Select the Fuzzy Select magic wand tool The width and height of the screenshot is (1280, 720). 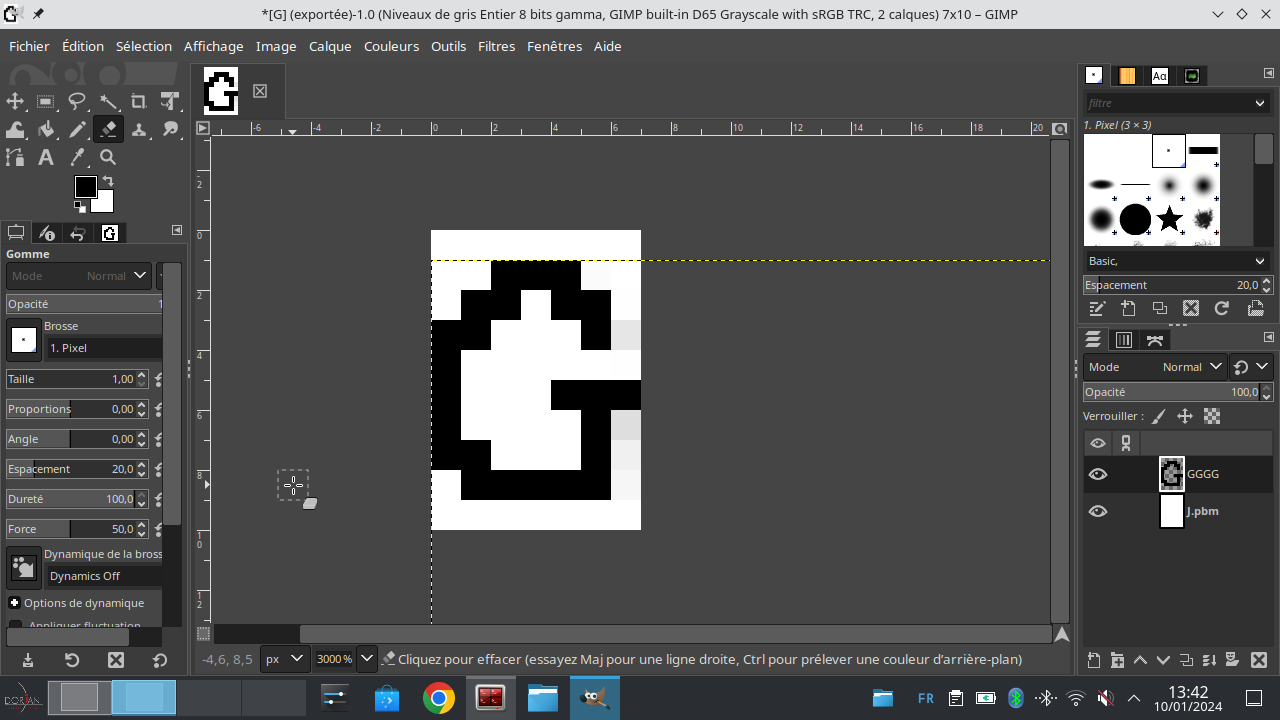tap(108, 101)
